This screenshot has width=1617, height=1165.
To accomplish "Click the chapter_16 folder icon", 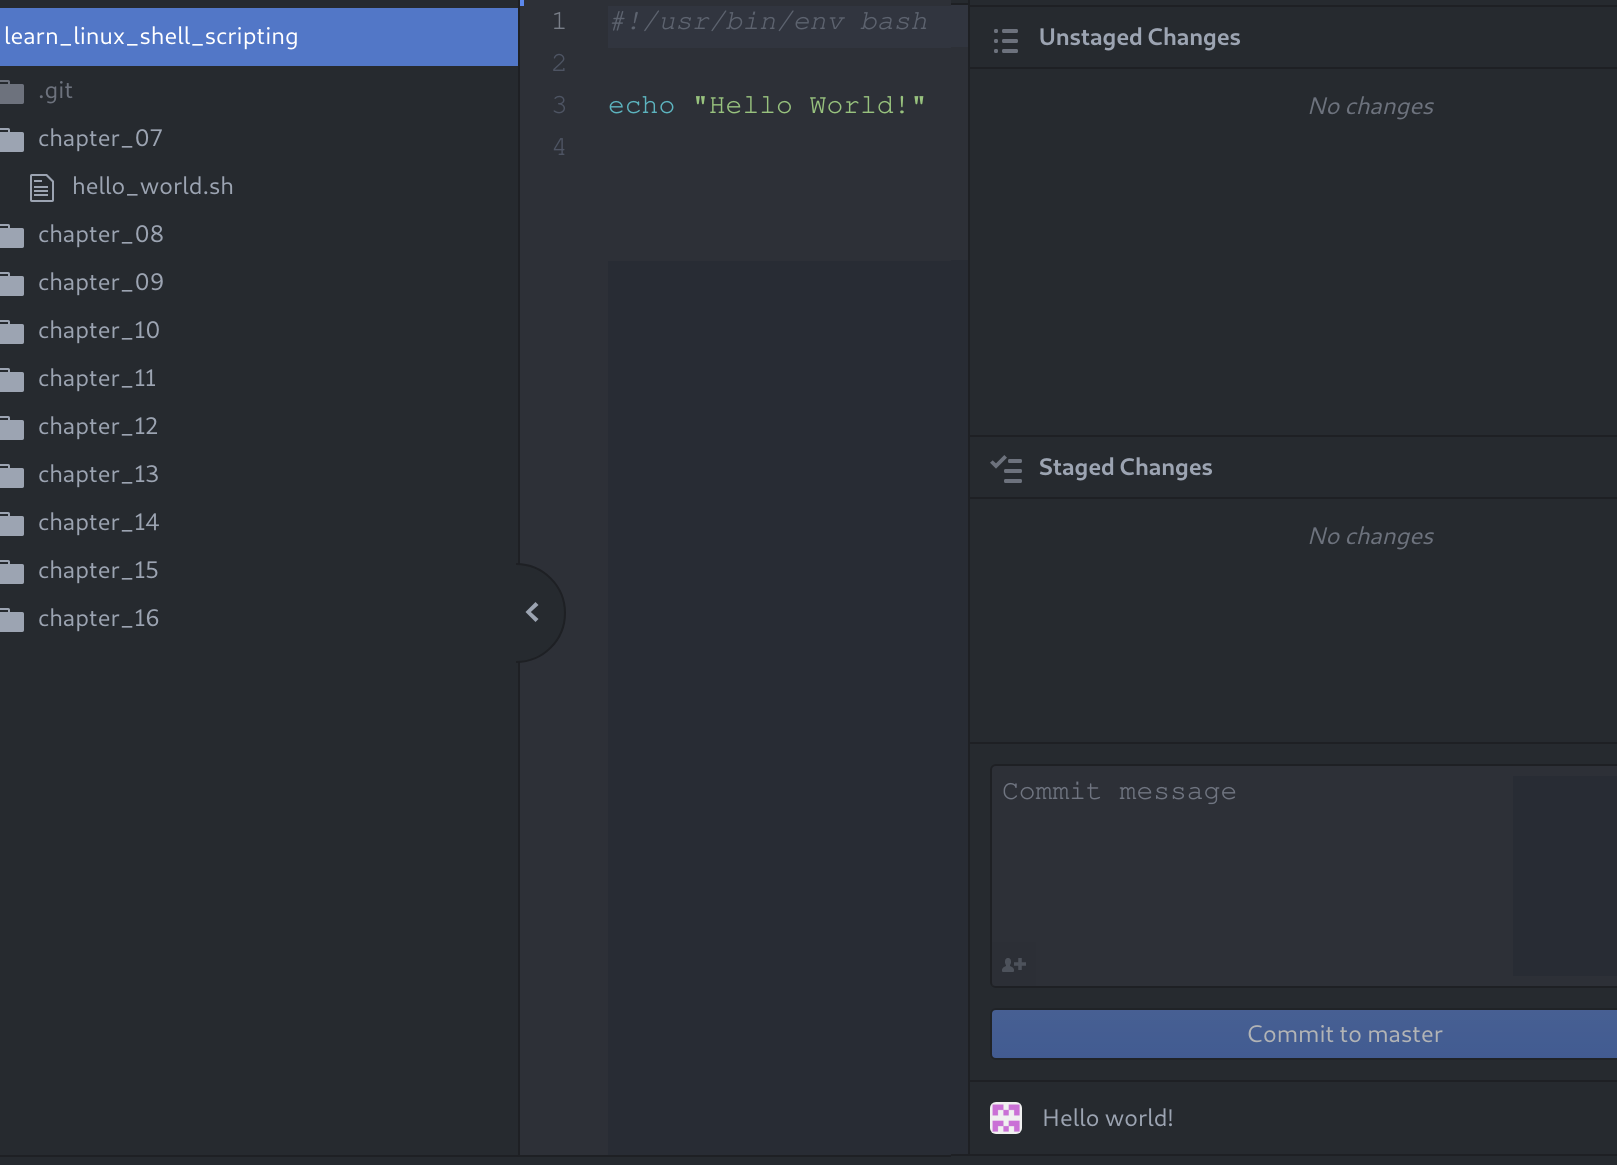I will pyautogui.click(x=12, y=620).
